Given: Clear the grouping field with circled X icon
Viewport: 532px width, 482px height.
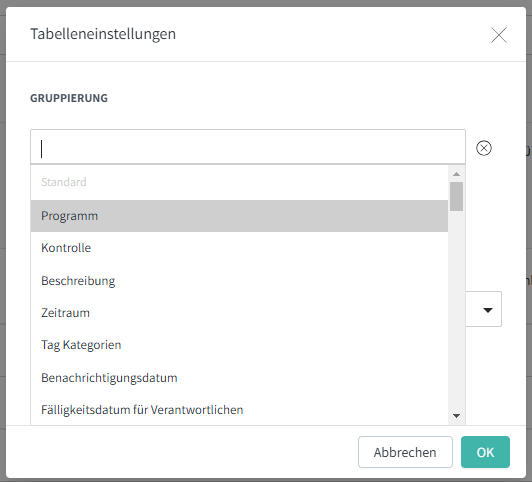Looking at the screenshot, I should (483, 148).
